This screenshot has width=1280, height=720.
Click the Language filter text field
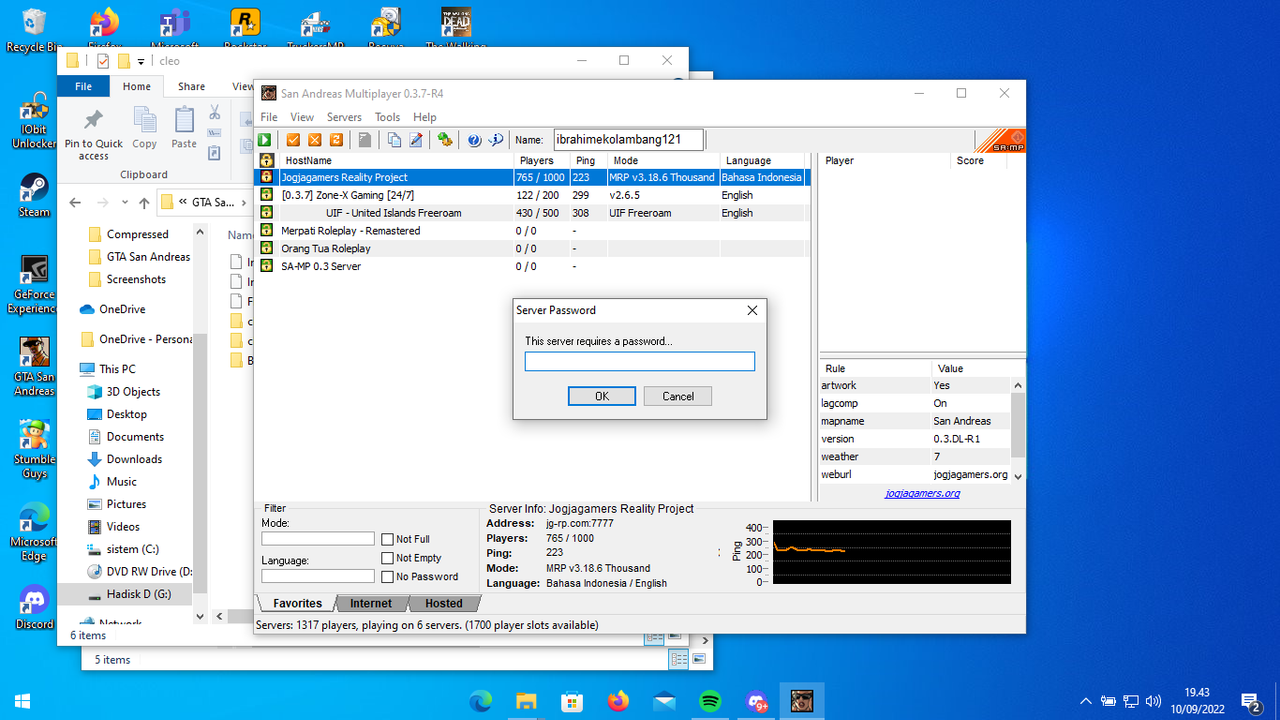coord(318,576)
